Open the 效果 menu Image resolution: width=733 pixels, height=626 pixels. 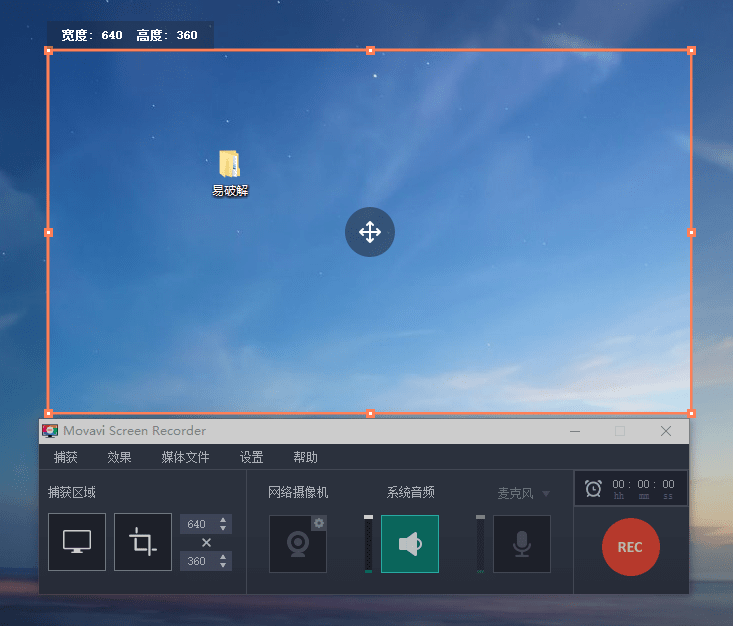(119, 458)
